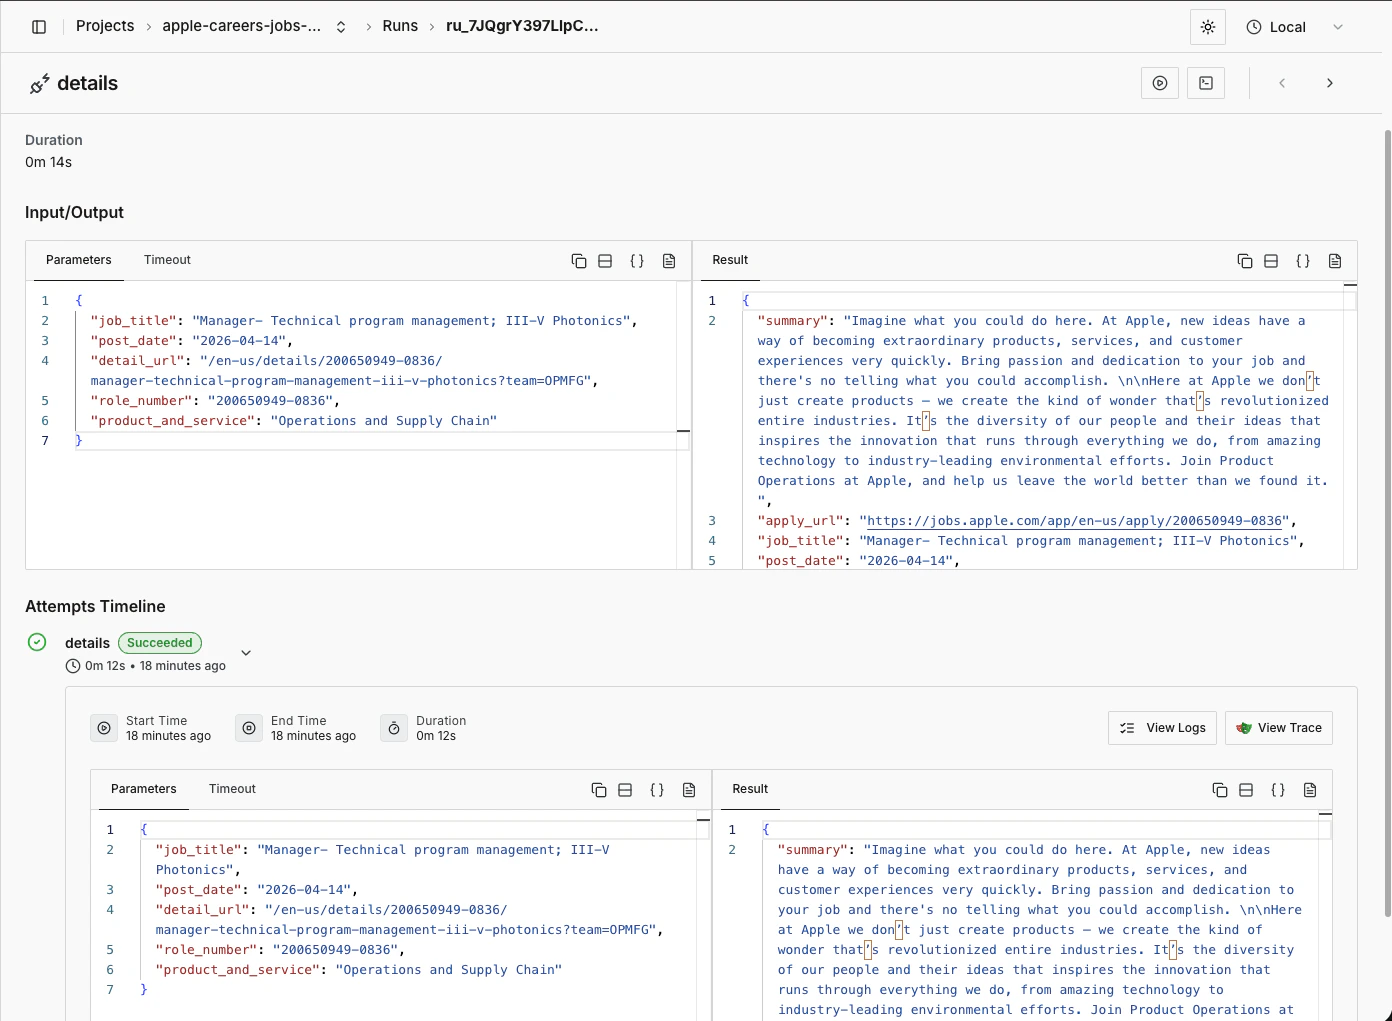Click the replay step button in details header
The height and width of the screenshot is (1021, 1392).
1160,83
